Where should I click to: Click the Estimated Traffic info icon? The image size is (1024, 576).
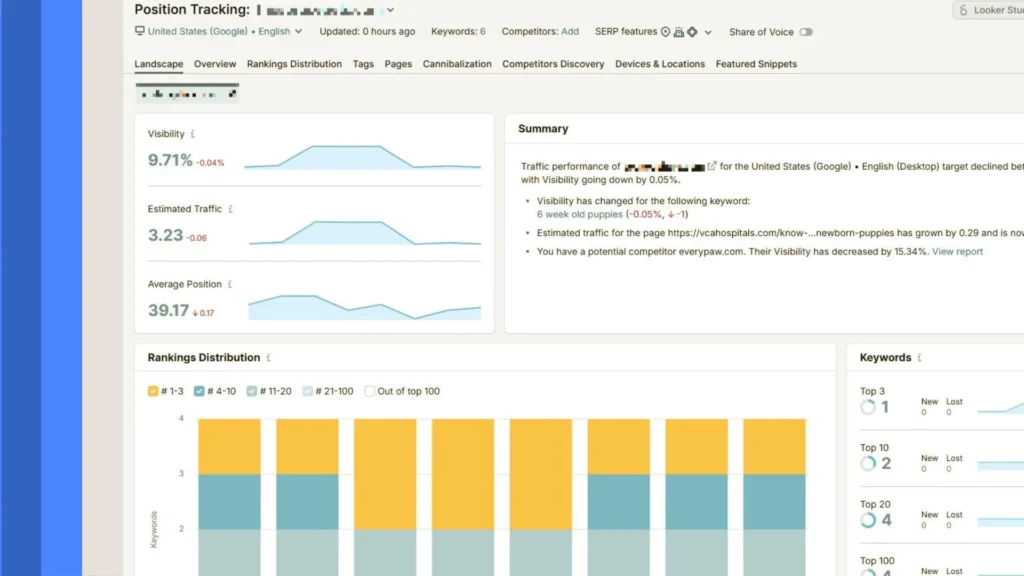point(231,209)
